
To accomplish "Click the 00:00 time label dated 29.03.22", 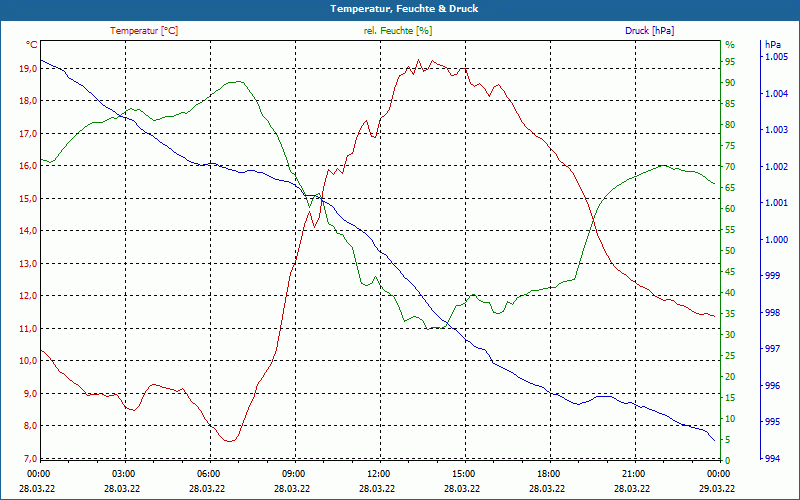I will click(x=719, y=473).
